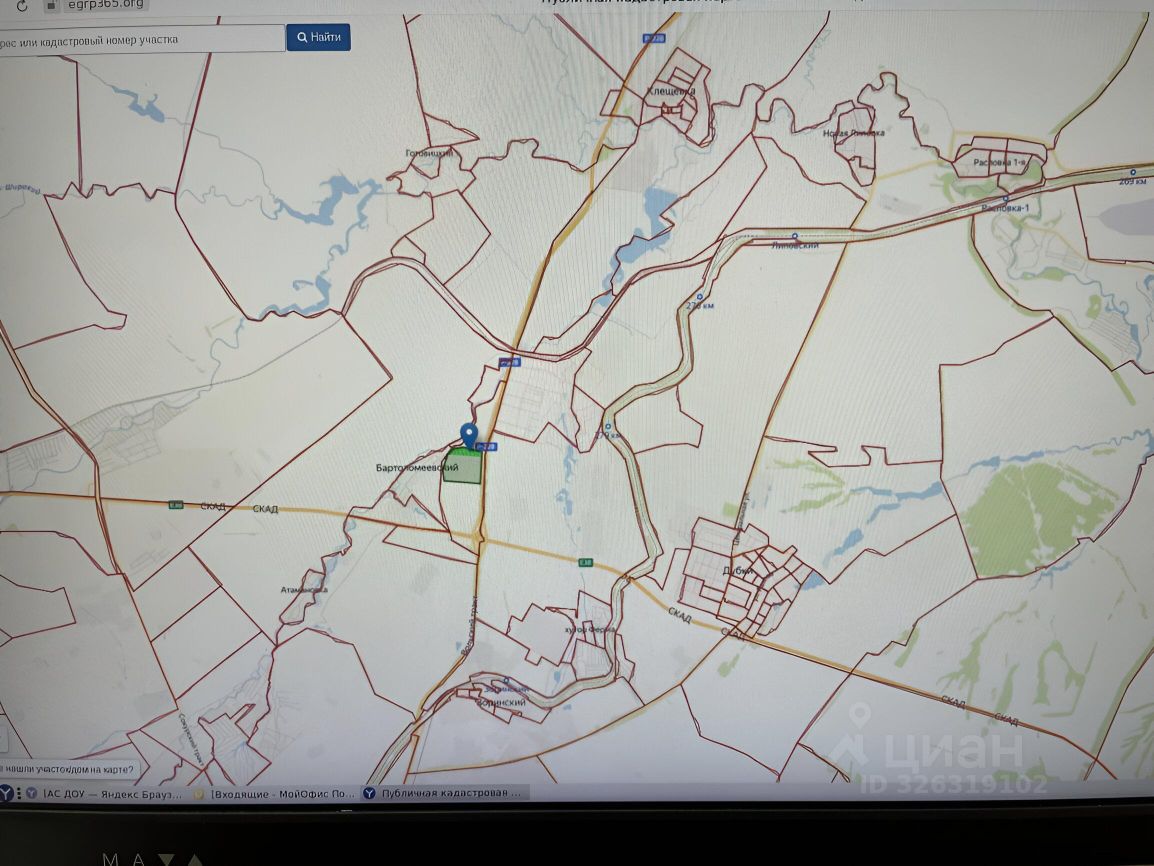The image size is (1154, 866).
Task: Click the blue location pin marker
Action: tap(469, 435)
